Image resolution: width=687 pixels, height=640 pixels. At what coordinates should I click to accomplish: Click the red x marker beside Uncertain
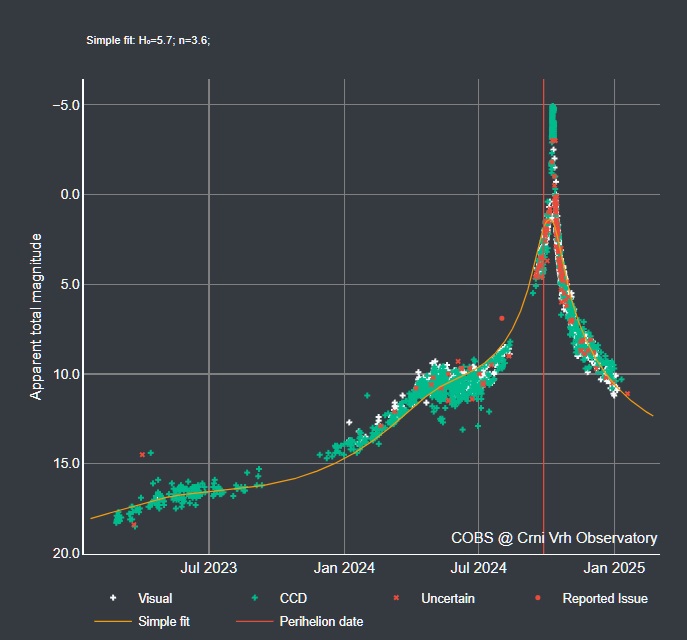(396, 598)
